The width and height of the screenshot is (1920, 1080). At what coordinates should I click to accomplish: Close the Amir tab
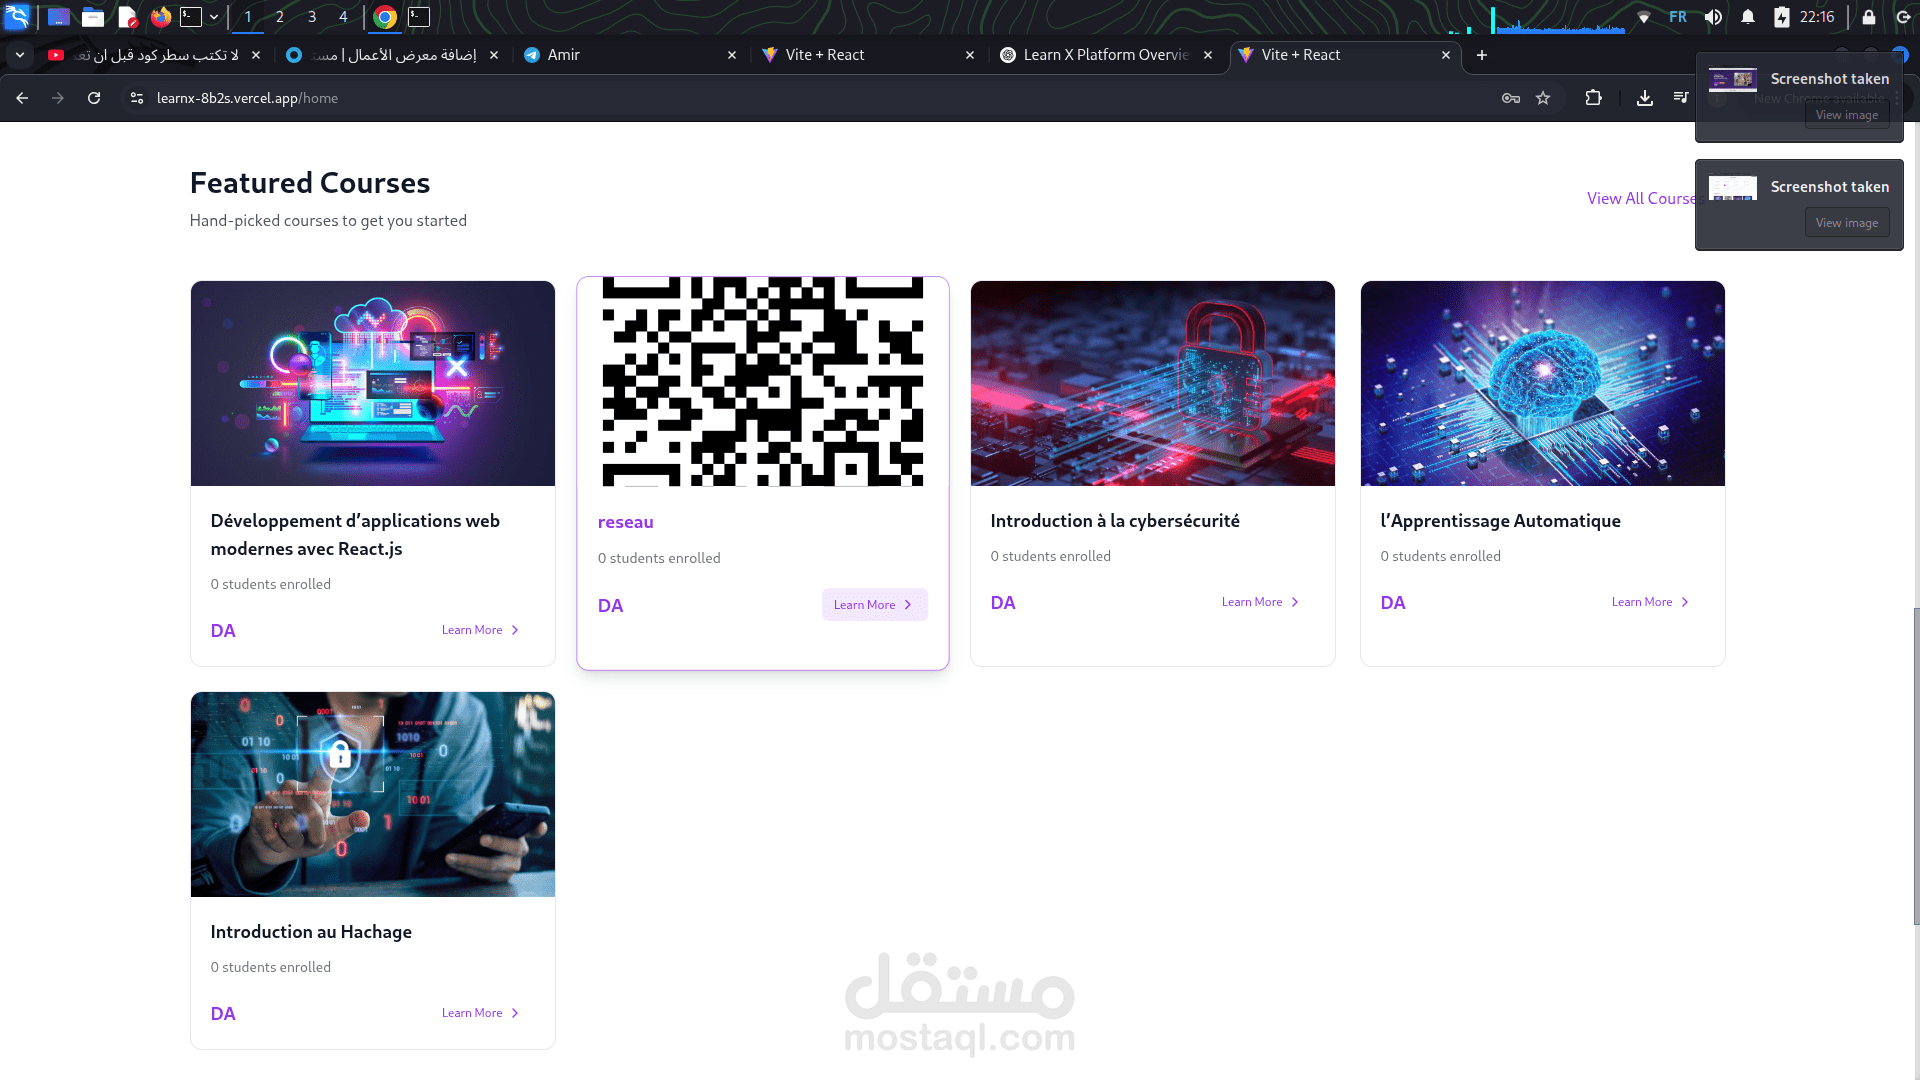pyautogui.click(x=732, y=55)
